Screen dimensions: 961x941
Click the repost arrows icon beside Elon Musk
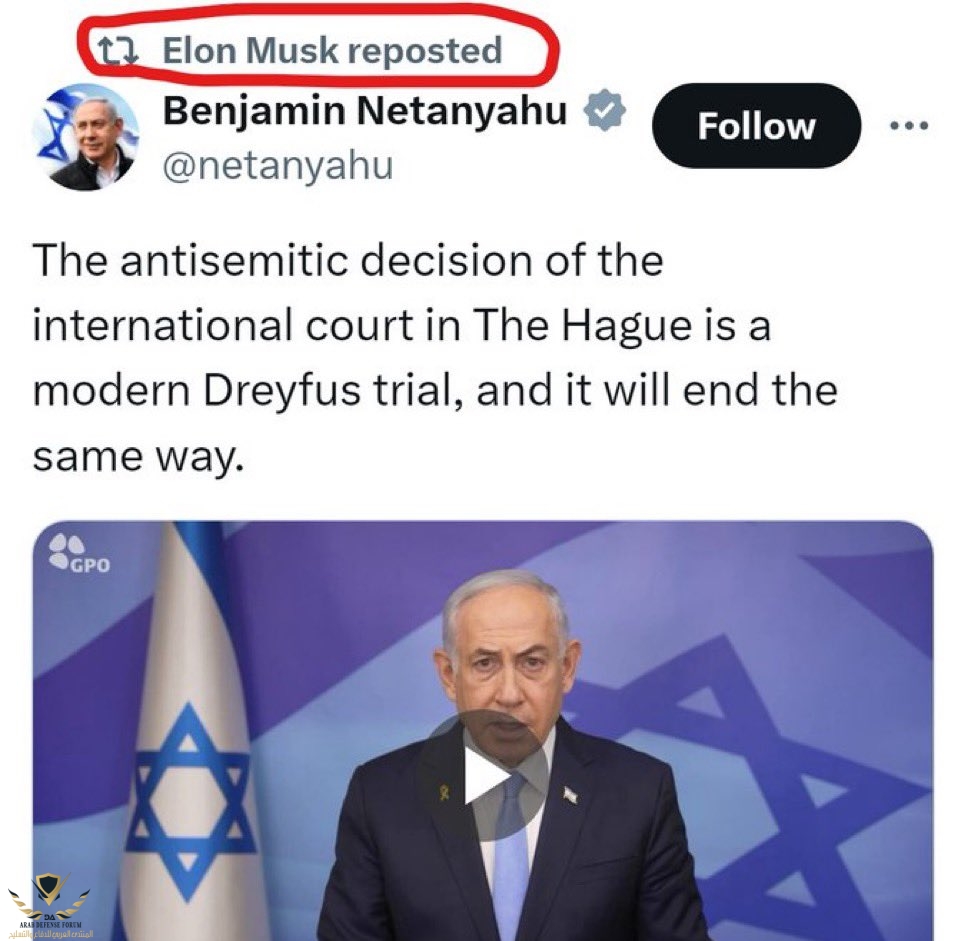tap(119, 51)
